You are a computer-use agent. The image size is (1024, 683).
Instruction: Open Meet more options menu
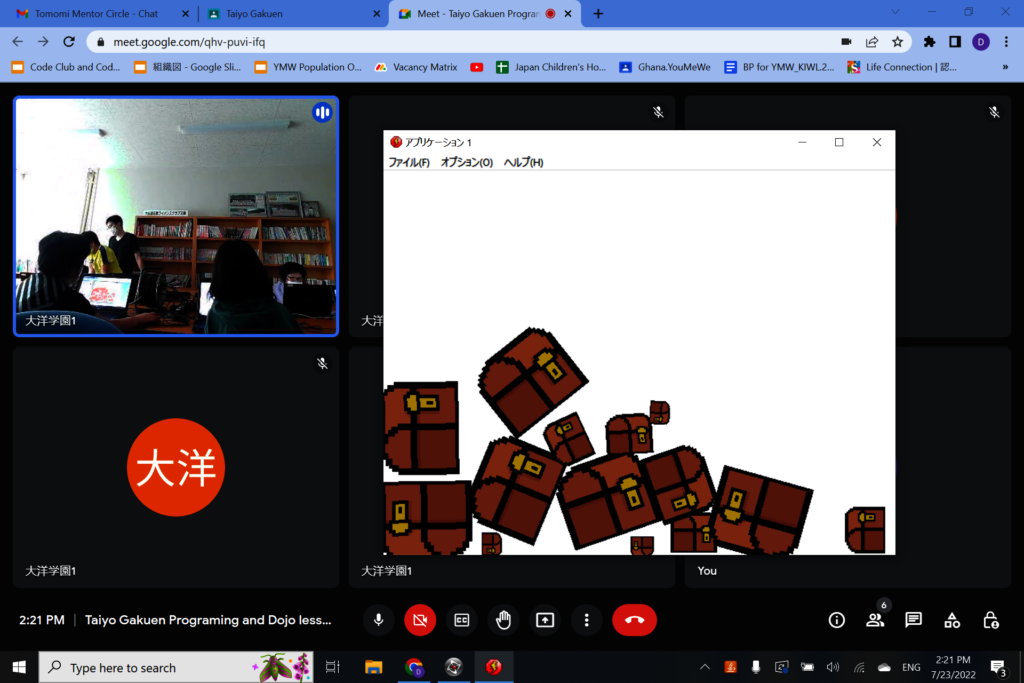tap(586, 620)
